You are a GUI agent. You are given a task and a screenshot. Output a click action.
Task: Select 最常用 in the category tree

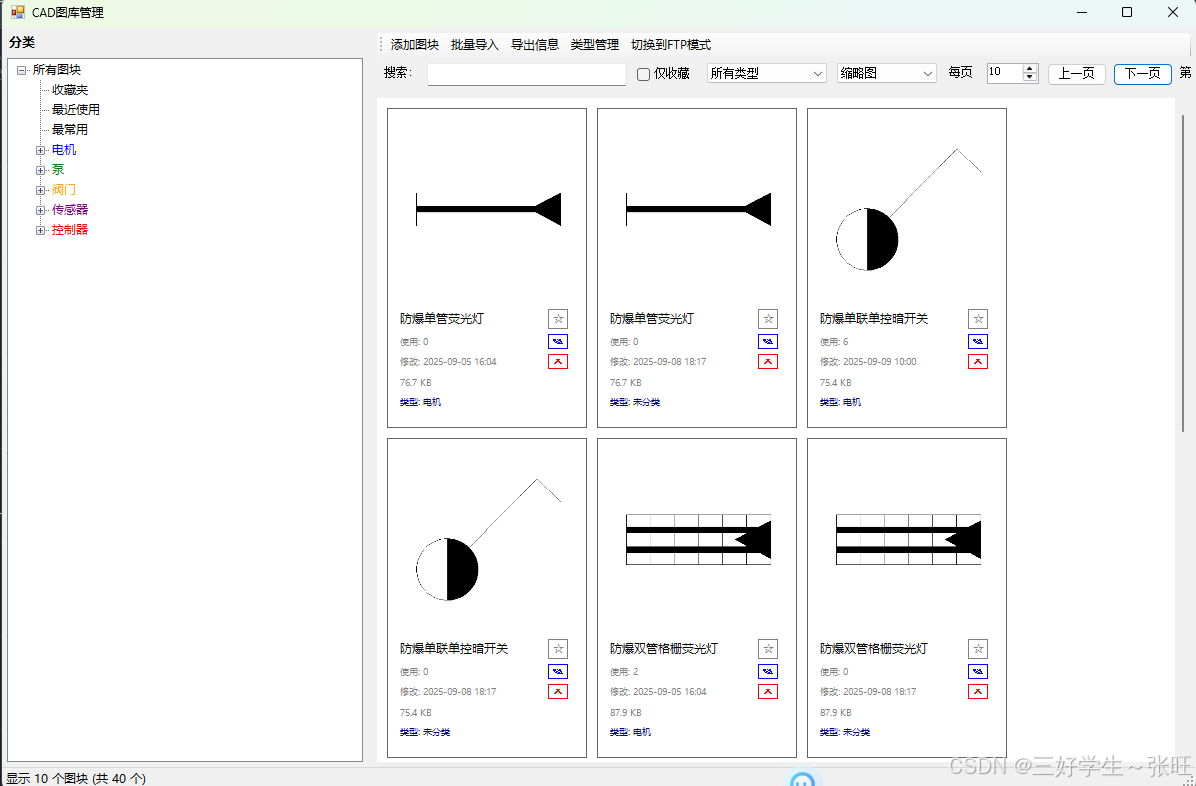coord(70,130)
